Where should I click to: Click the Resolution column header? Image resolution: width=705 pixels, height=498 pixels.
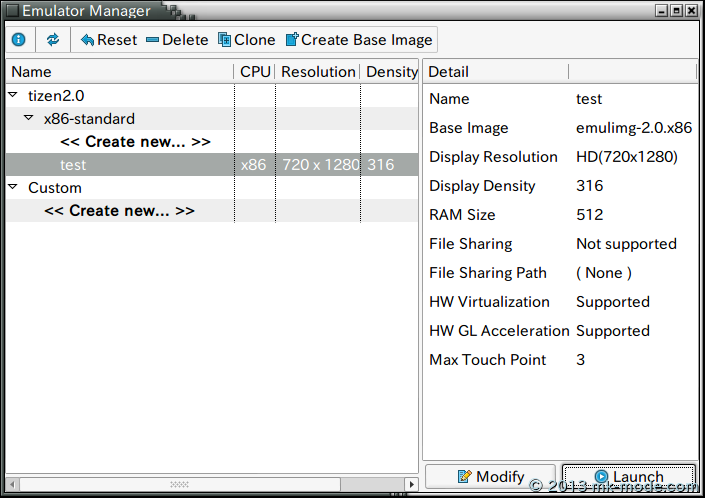click(x=318, y=72)
